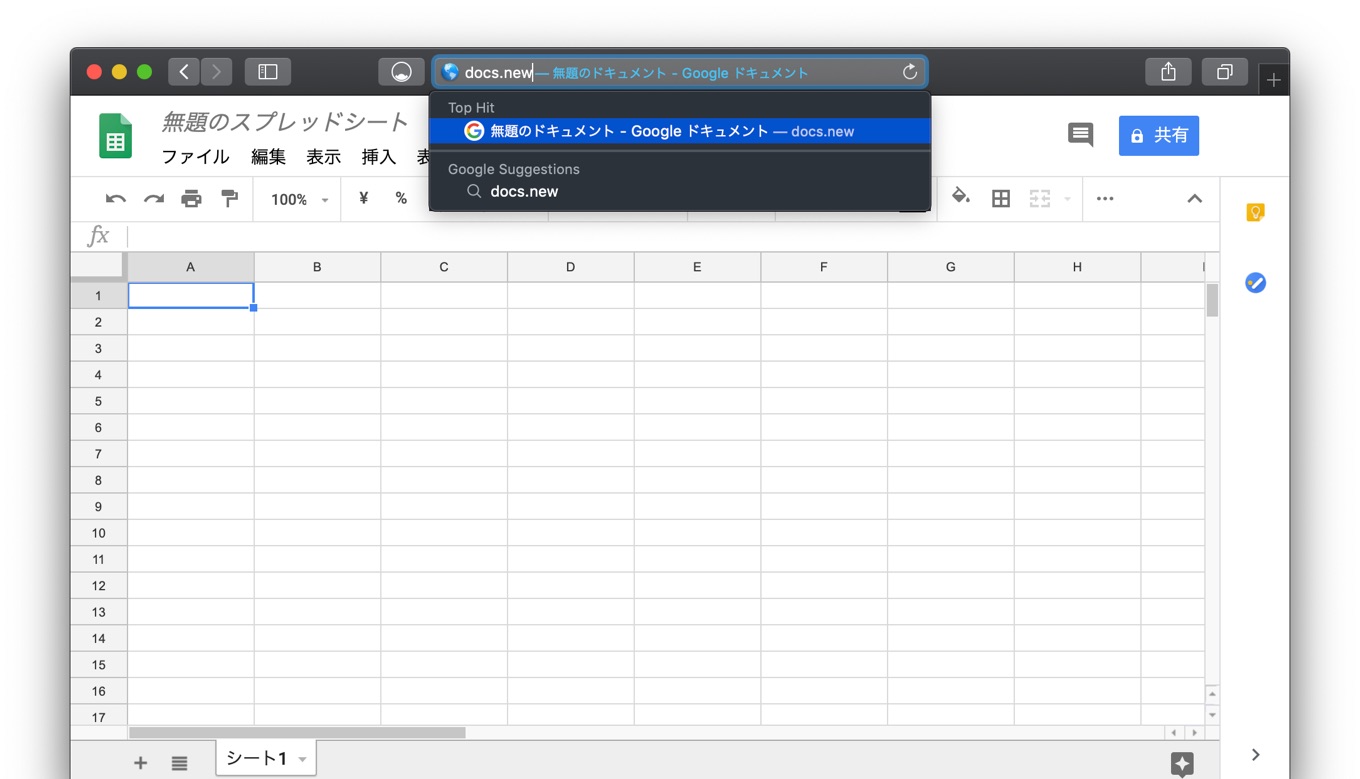Open the ファイル menu
1360x779 pixels.
196,157
